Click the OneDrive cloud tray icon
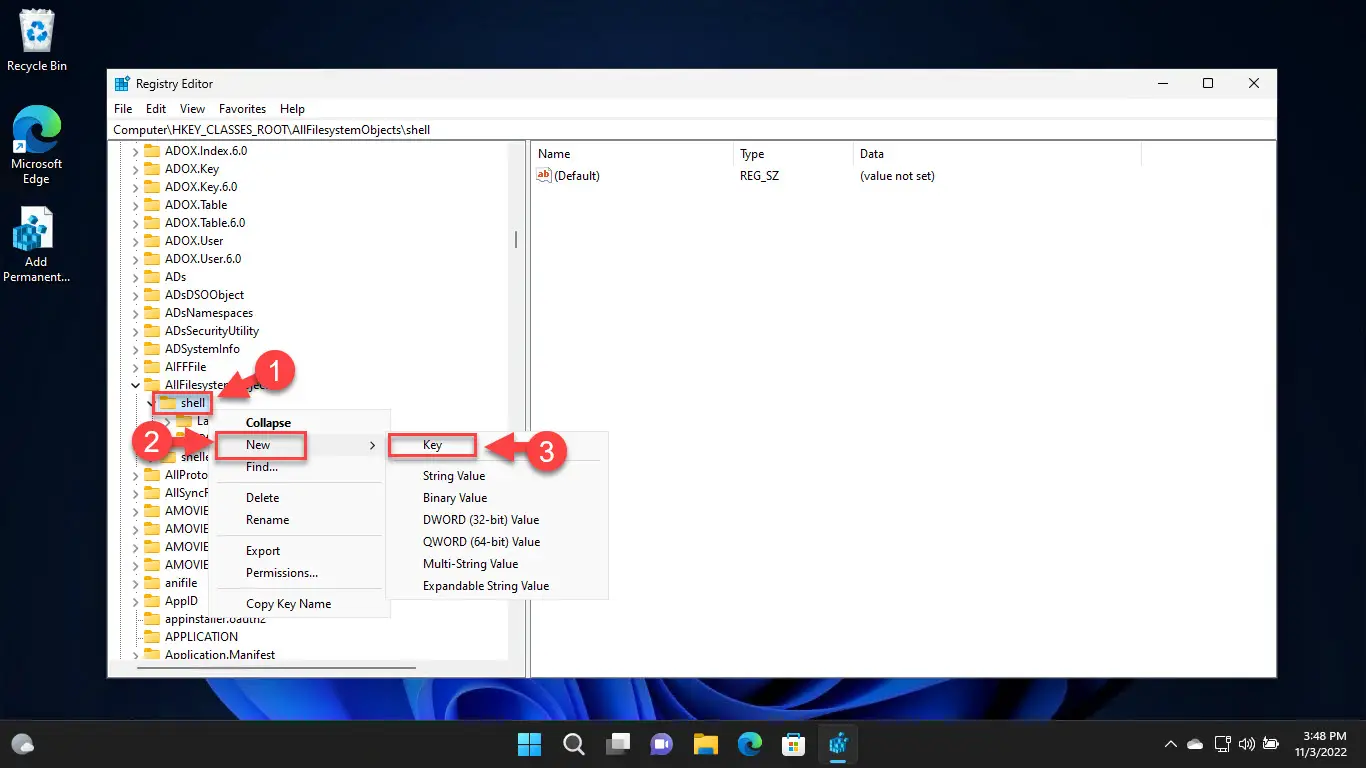Viewport: 1366px width, 768px height. point(1195,744)
